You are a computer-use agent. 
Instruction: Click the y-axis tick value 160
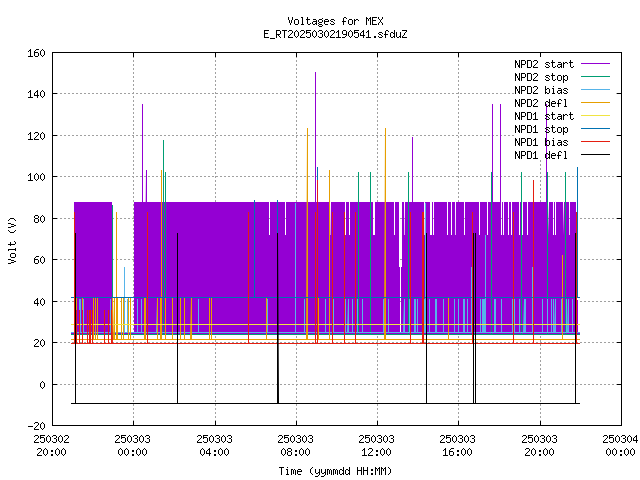pos(36,53)
